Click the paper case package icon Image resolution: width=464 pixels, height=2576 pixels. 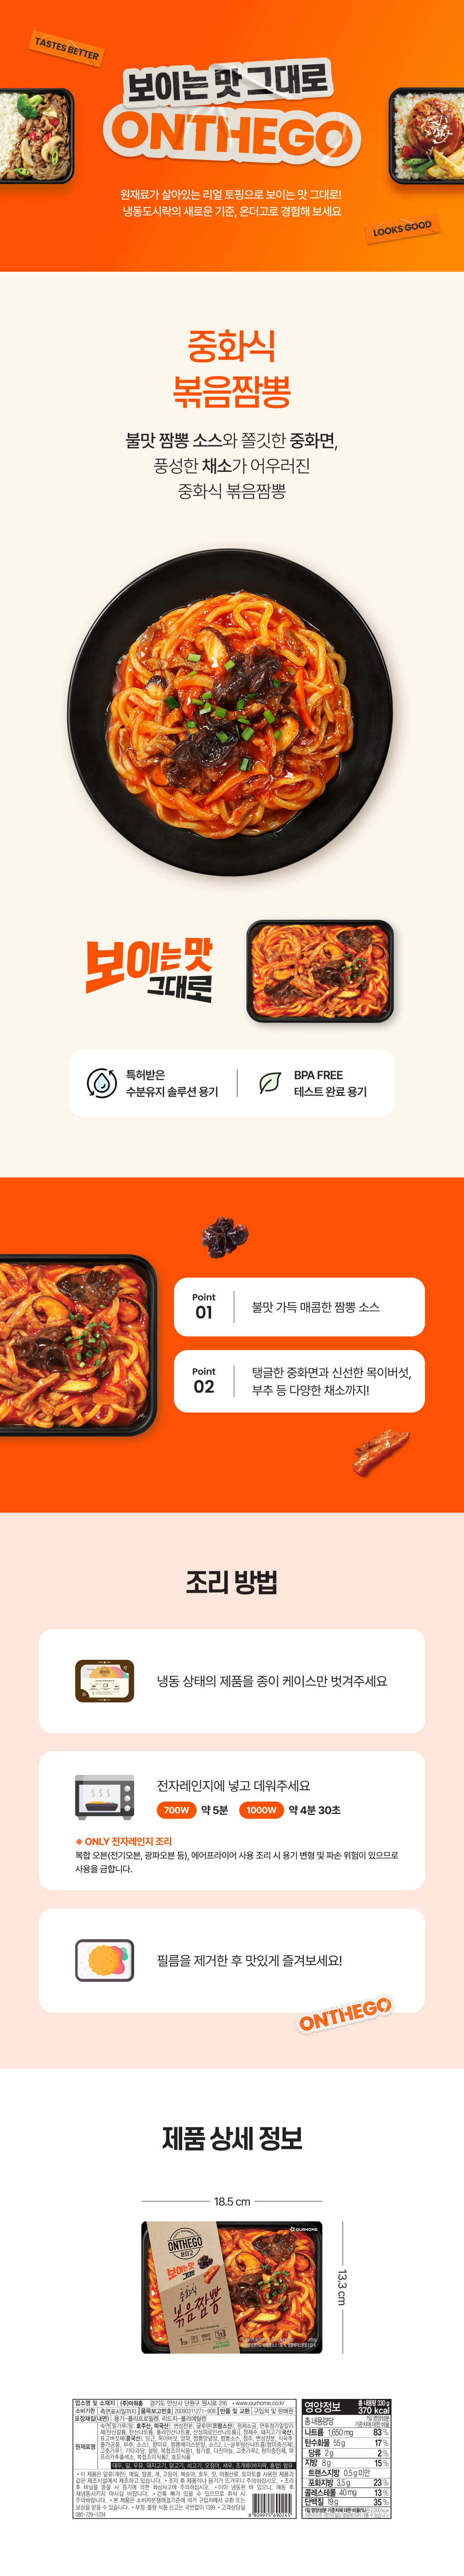[x=105, y=1681]
